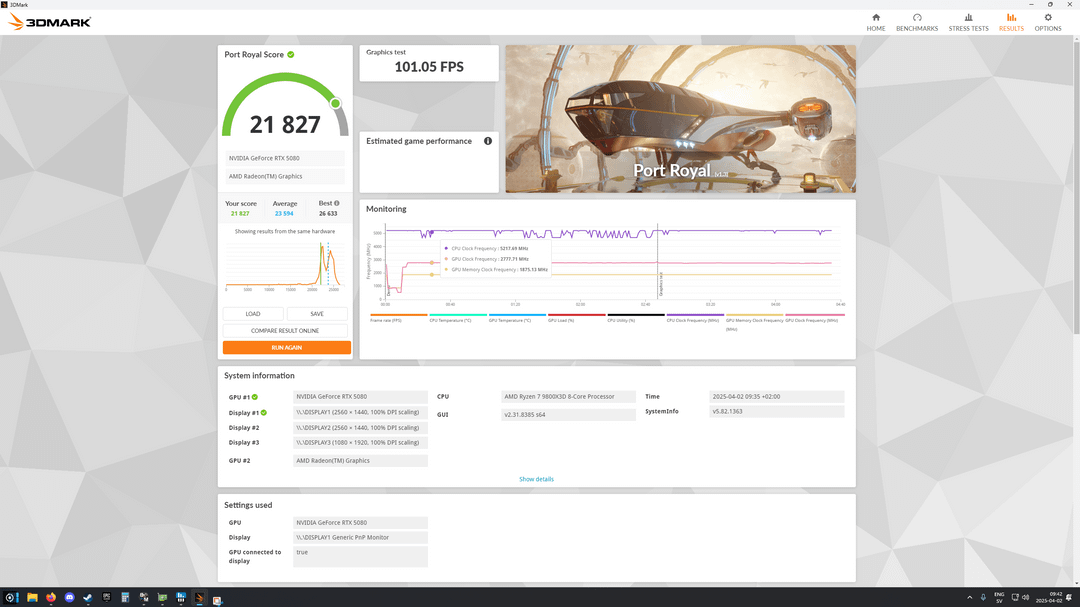Open the Calculator taskbar icon
The image size is (1080, 607).
(x=125, y=598)
